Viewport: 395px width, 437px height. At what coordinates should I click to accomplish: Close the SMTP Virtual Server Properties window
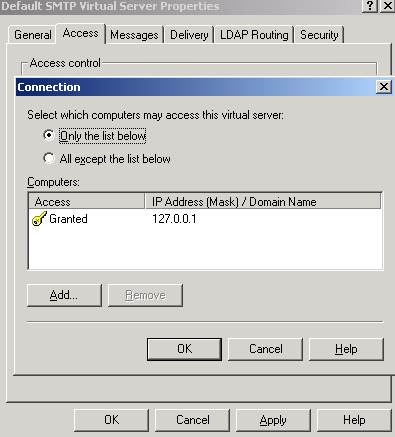[387, 6]
